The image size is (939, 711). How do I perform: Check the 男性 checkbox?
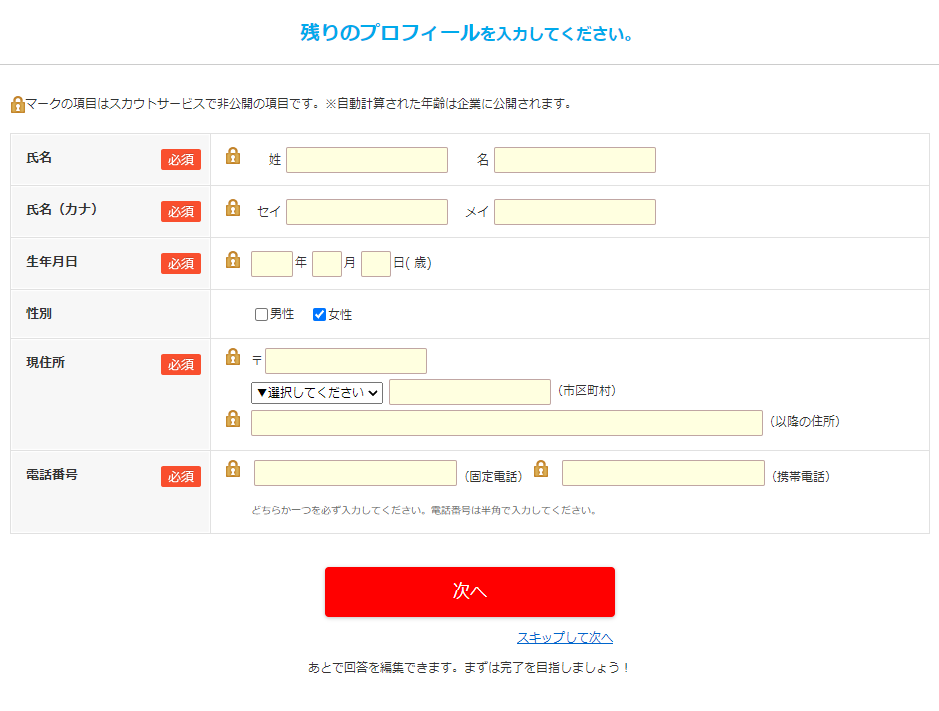(261, 314)
